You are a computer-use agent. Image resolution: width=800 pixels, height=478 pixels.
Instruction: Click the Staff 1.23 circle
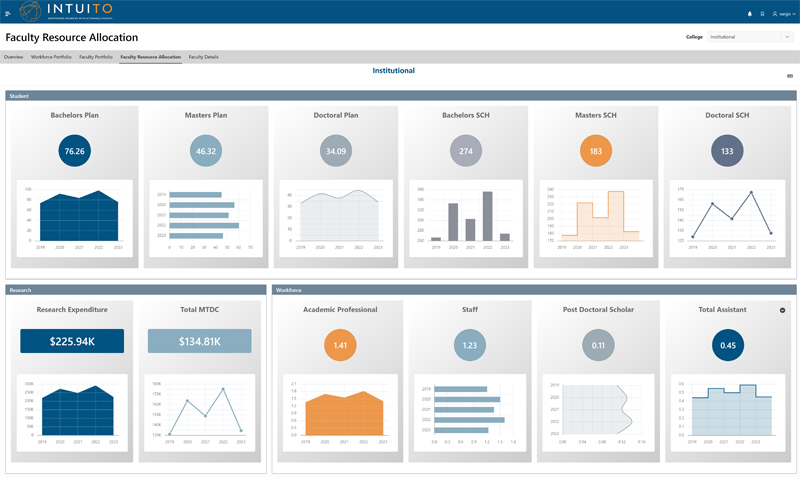470,345
